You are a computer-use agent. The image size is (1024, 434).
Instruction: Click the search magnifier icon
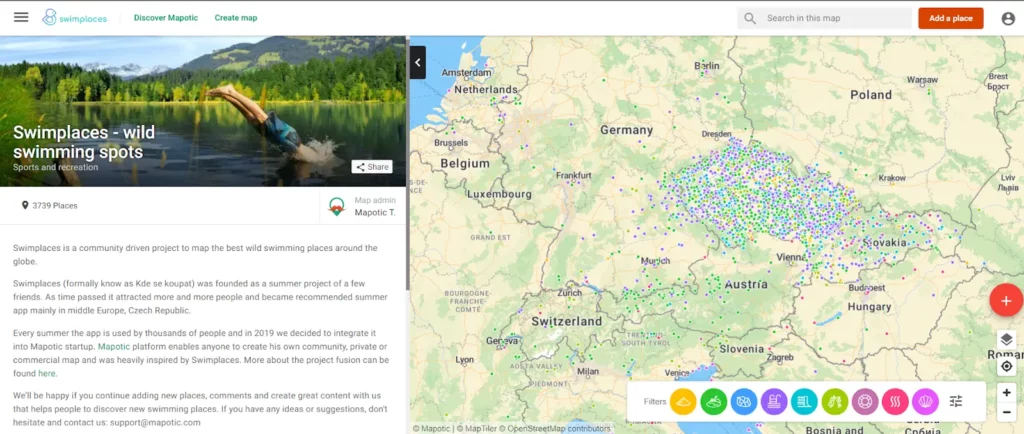[x=750, y=18]
